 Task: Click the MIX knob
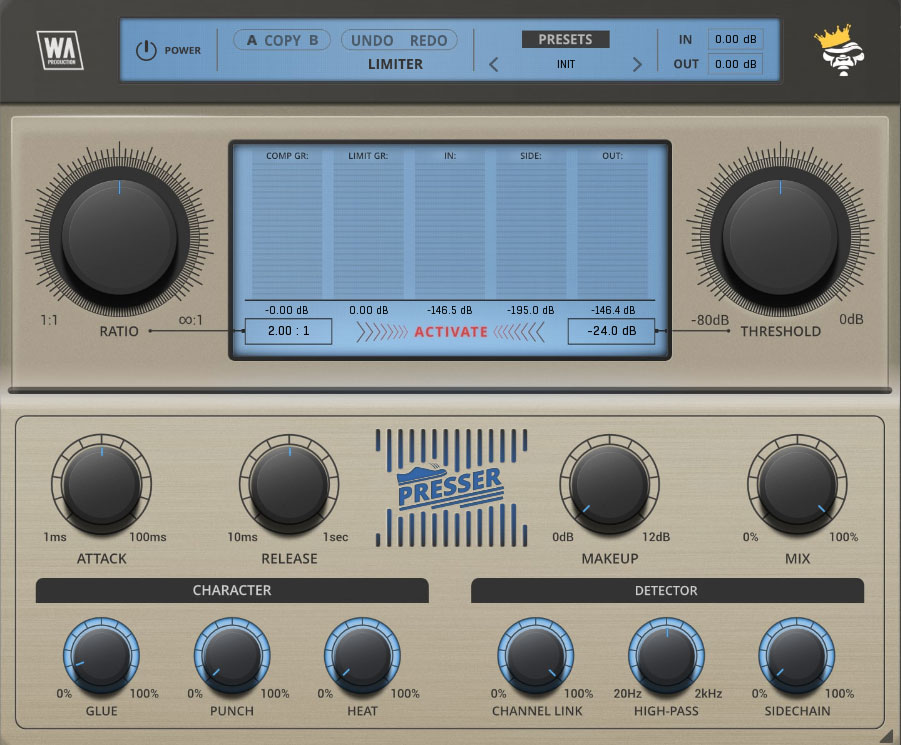pos(797,485)
